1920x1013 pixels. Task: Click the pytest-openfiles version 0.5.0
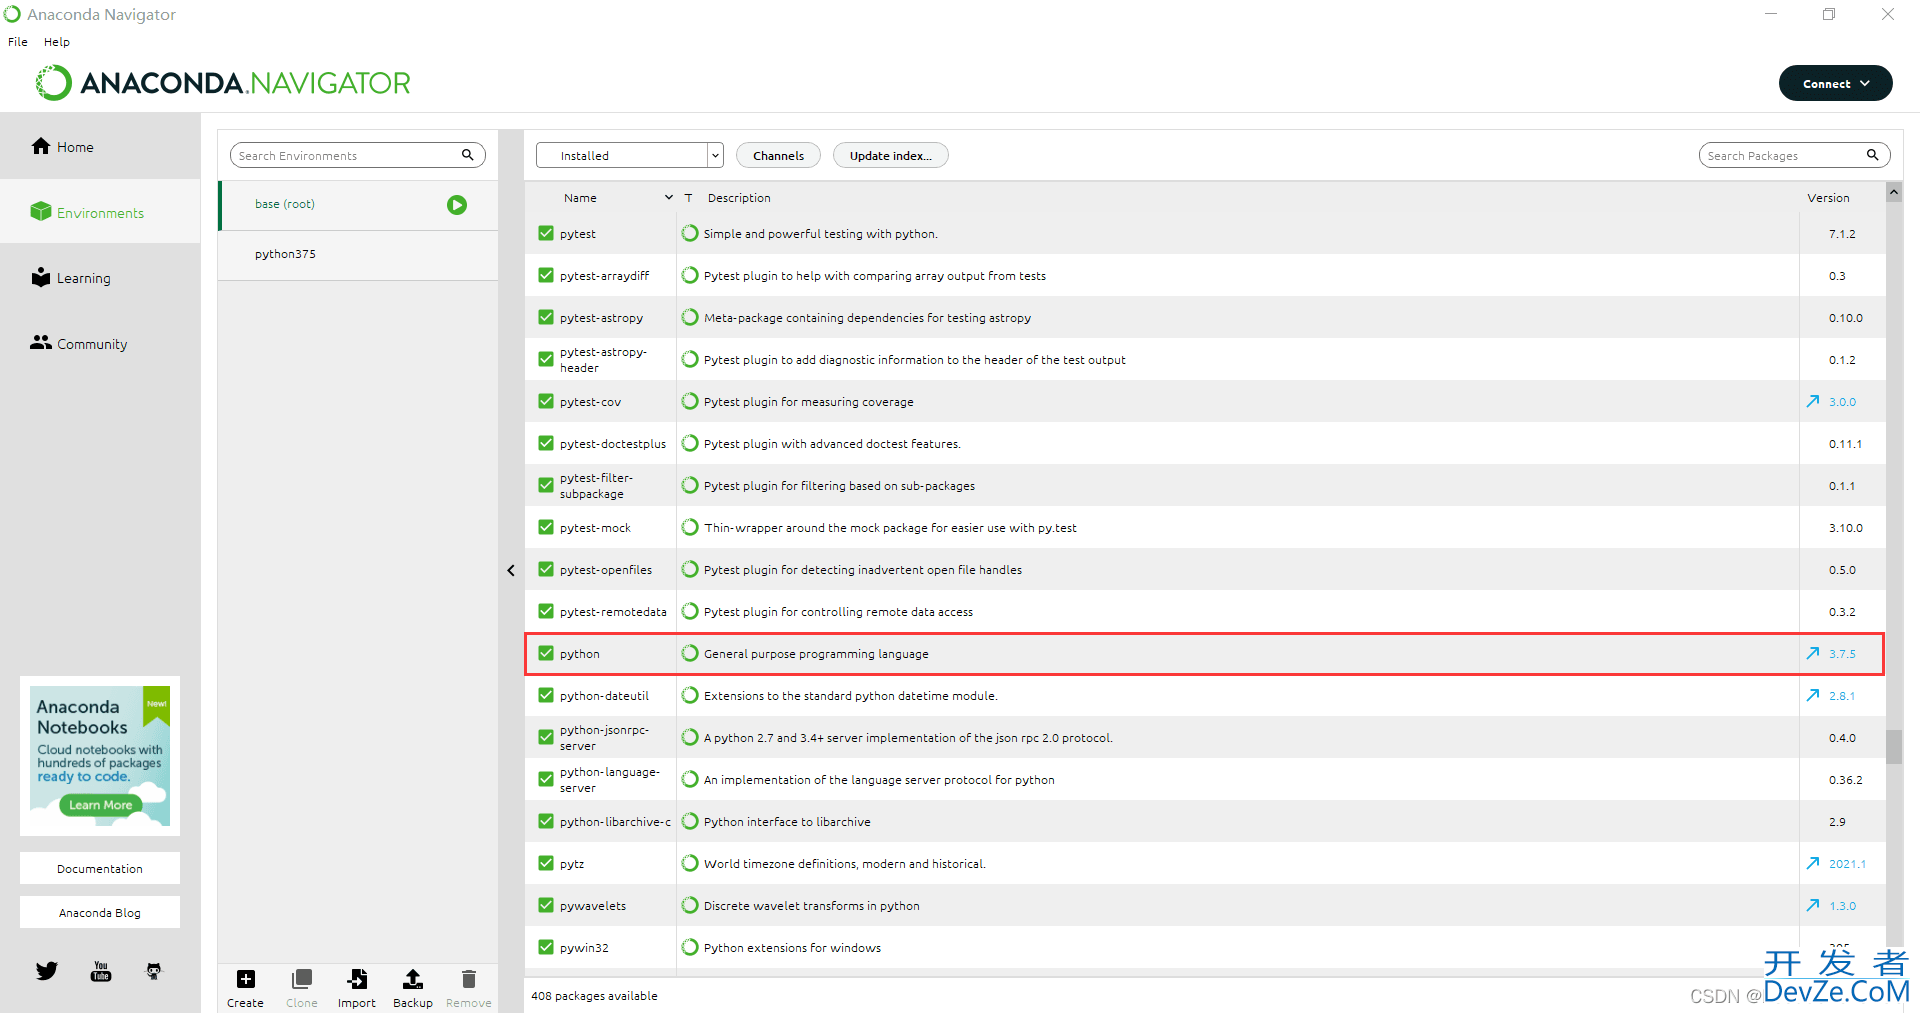(x=1842, y=570)
